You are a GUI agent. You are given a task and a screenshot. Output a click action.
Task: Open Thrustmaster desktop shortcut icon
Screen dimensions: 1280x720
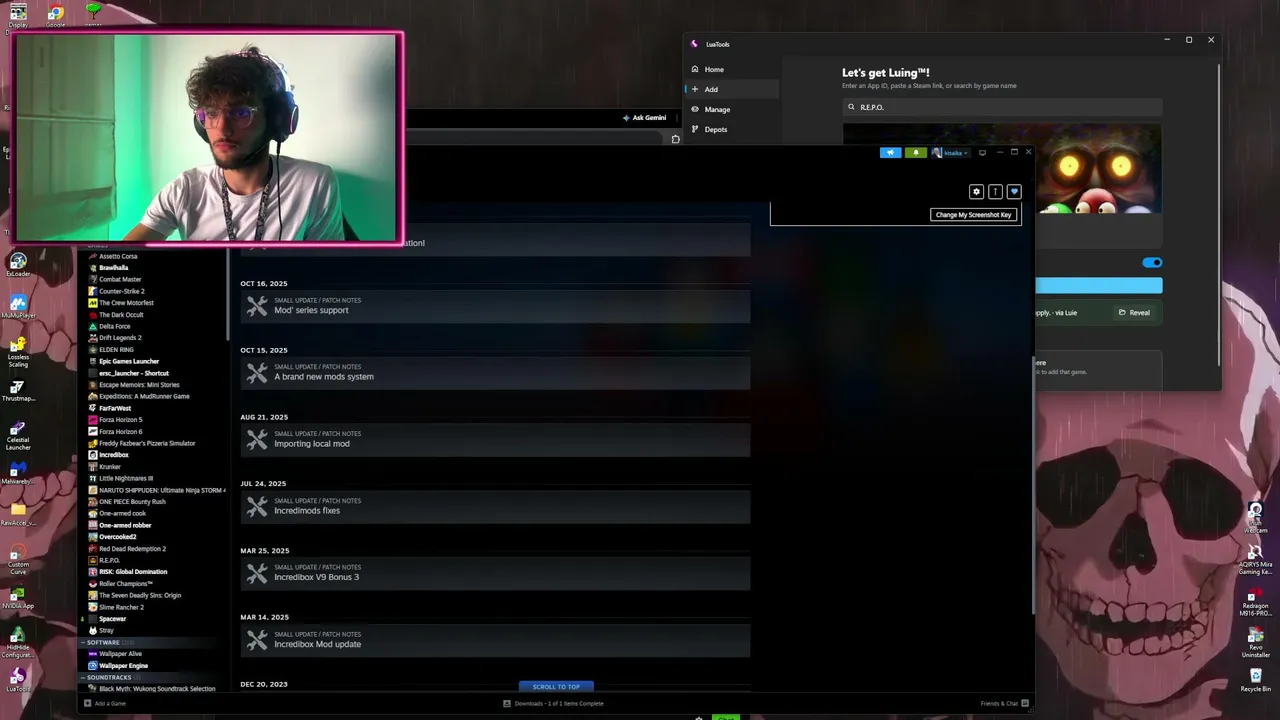coord(18,390)
